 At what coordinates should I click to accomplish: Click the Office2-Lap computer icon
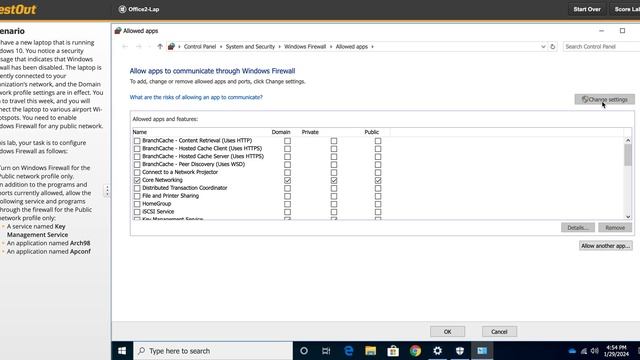coord(122,9)
